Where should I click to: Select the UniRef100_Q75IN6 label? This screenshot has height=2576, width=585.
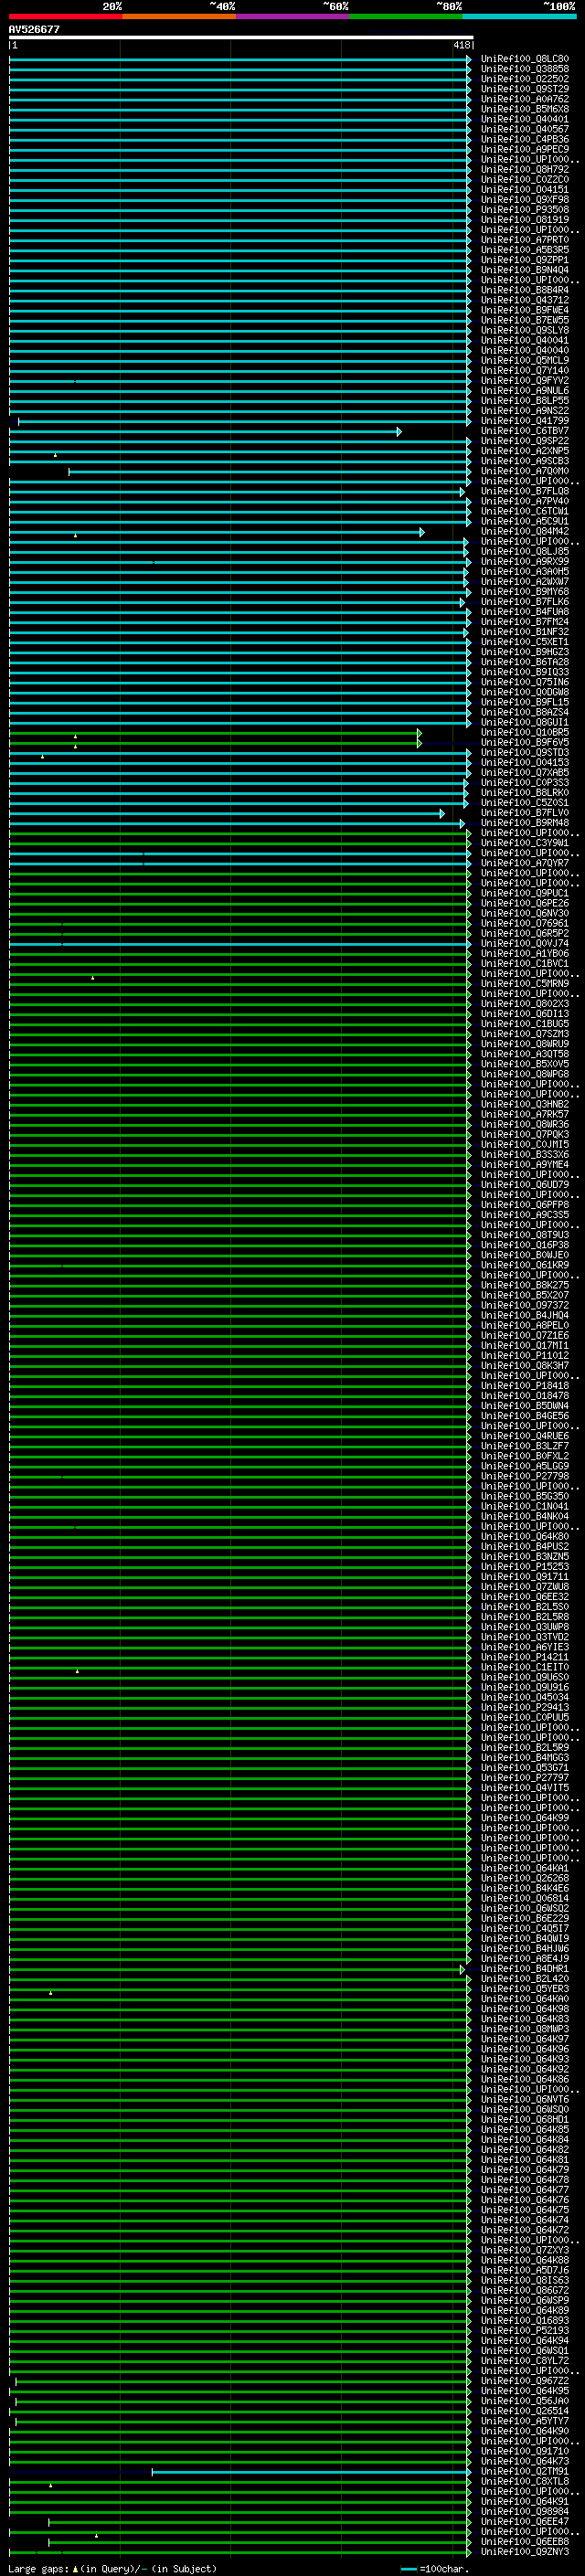point(524,682)
